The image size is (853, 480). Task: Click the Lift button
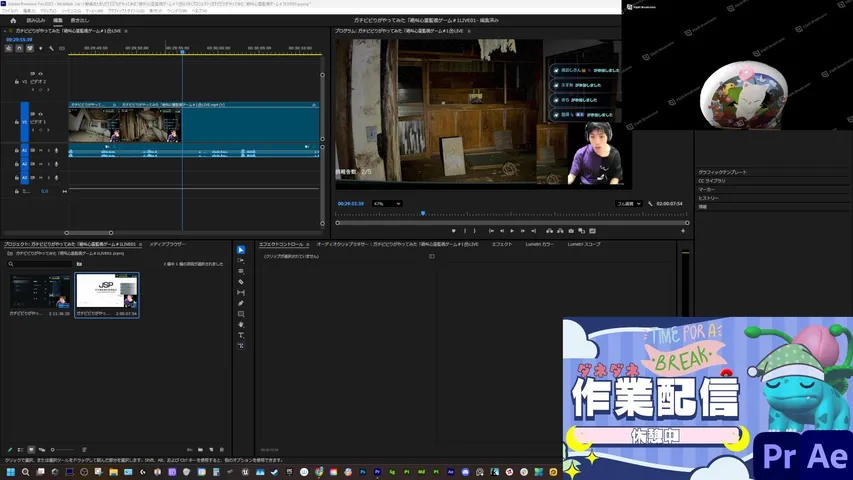[549, 231]
